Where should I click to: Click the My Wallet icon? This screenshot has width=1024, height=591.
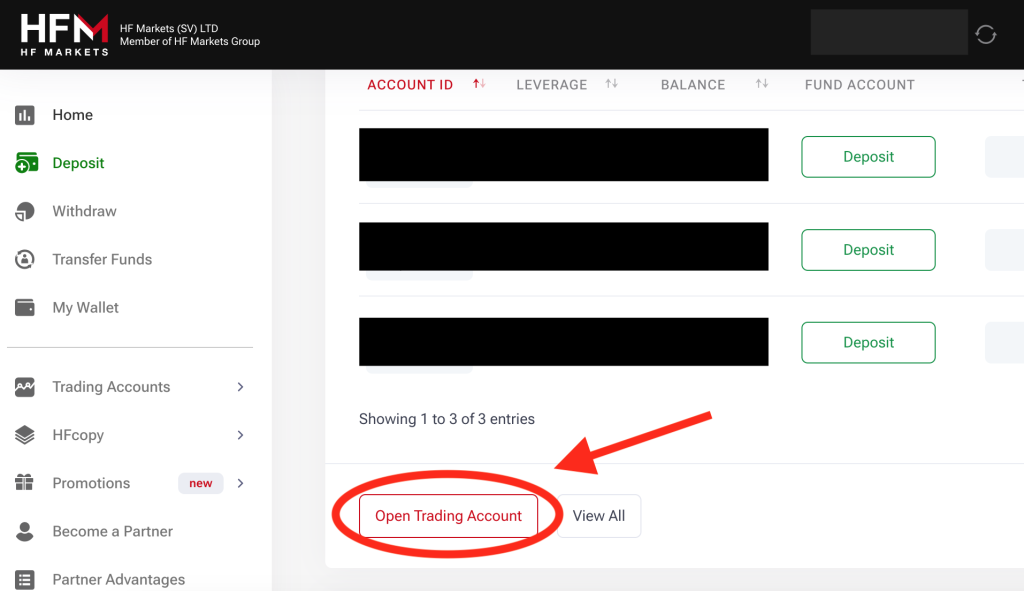(x=25, y=307)
